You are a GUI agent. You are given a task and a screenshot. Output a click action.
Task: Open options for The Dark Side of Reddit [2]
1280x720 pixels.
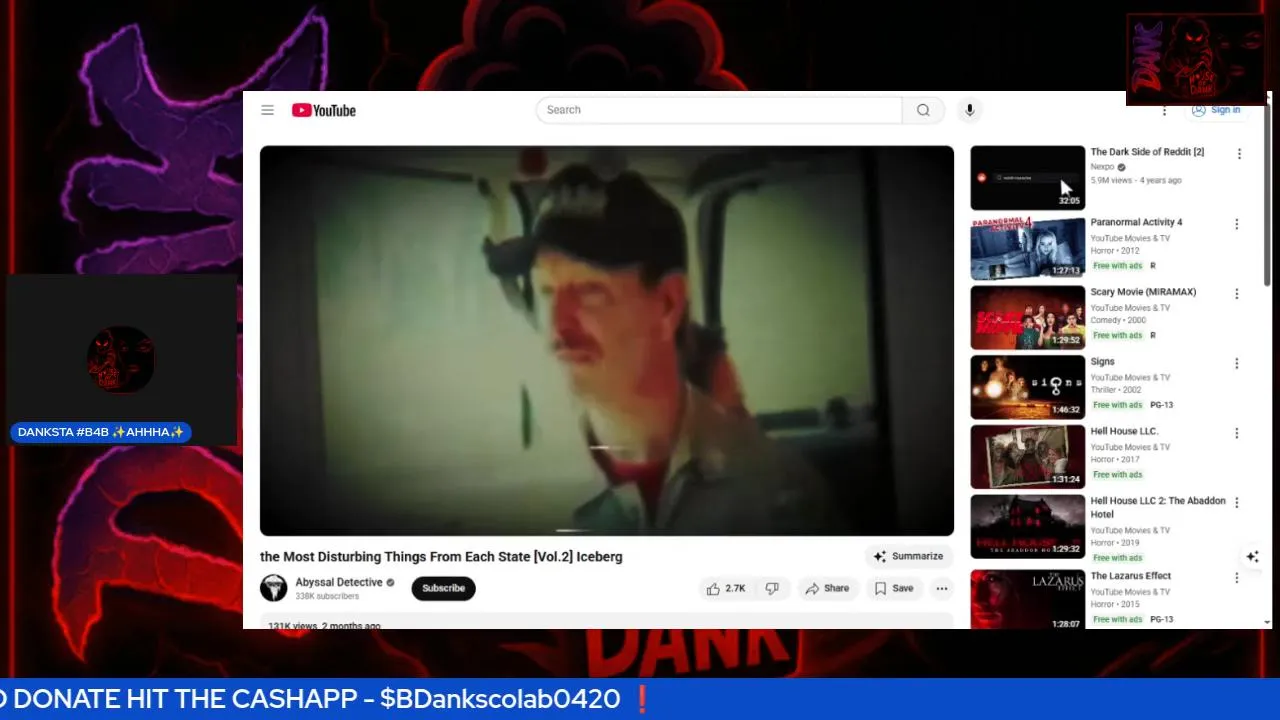pyautogui.click(x=1239, y=154)
